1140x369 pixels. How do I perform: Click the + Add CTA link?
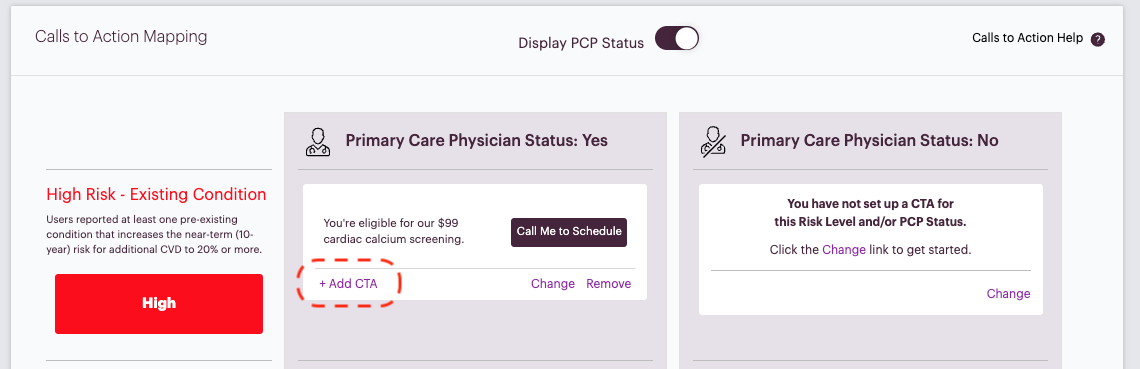[348, 284]
